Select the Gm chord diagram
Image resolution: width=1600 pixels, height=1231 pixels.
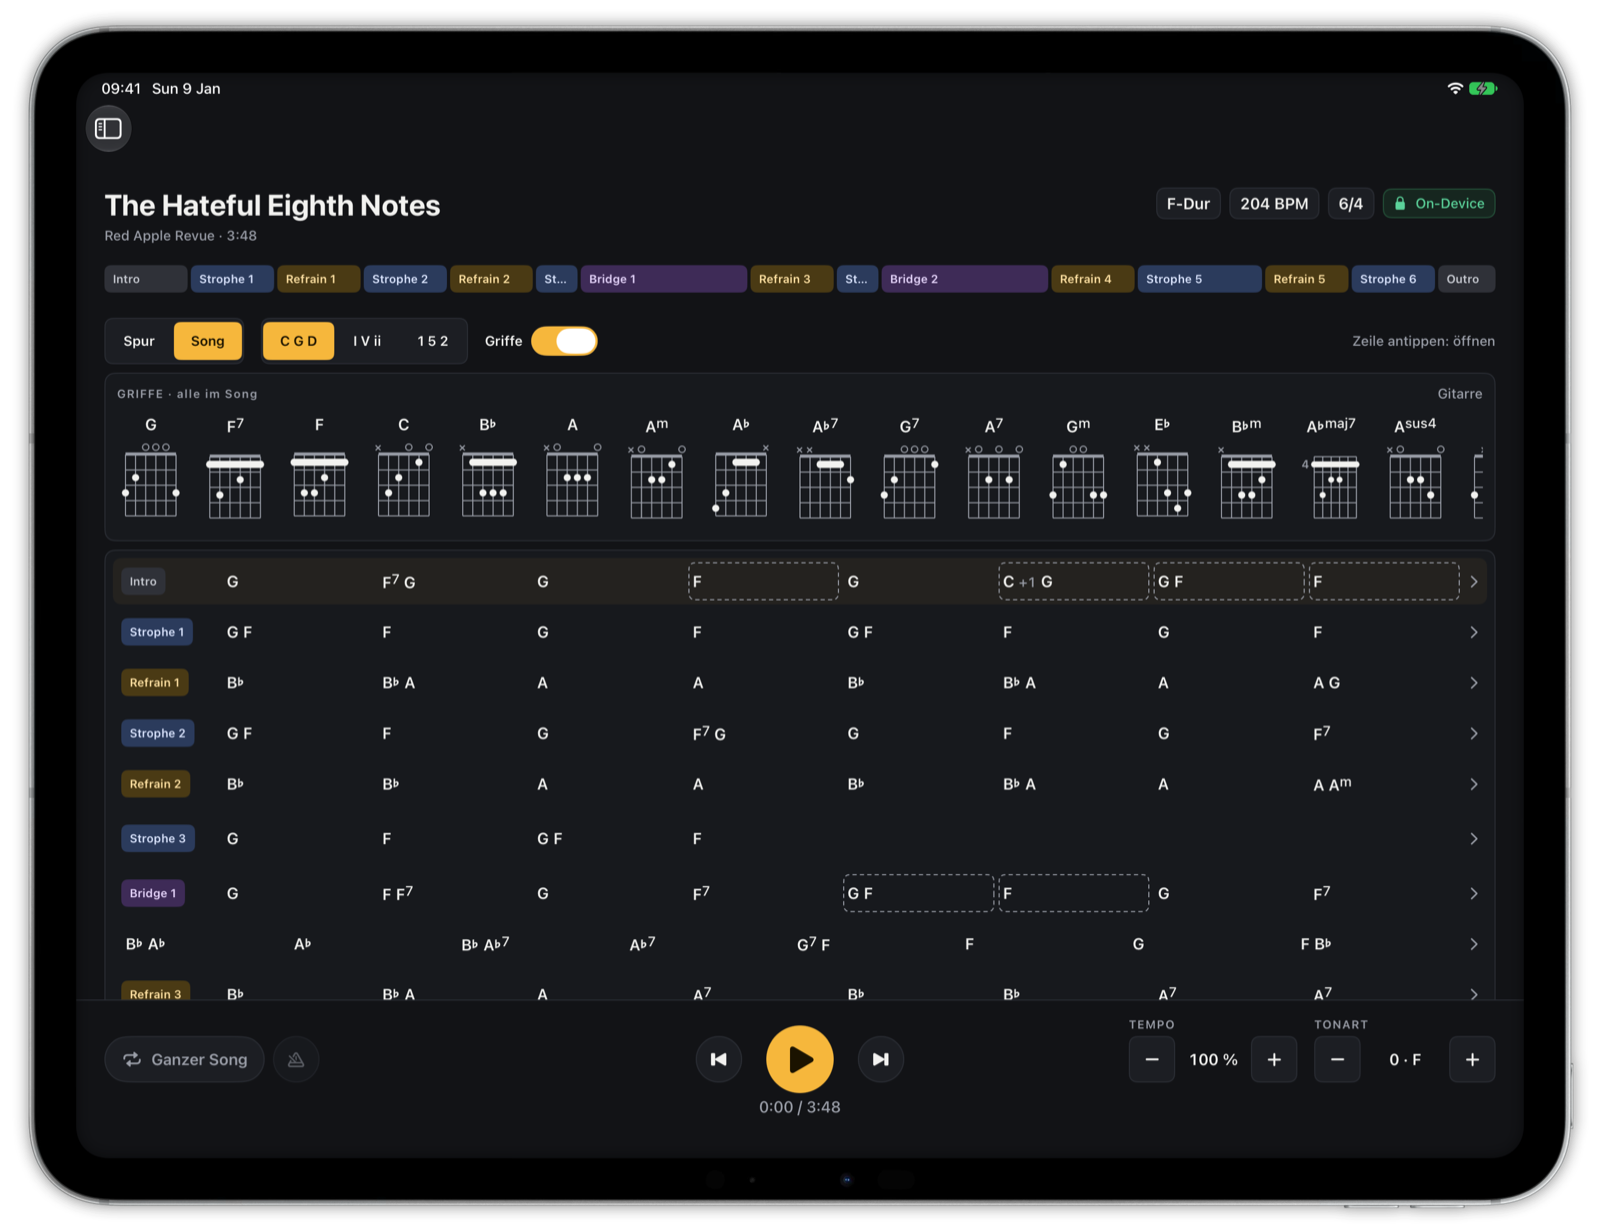coord(1078,469)
